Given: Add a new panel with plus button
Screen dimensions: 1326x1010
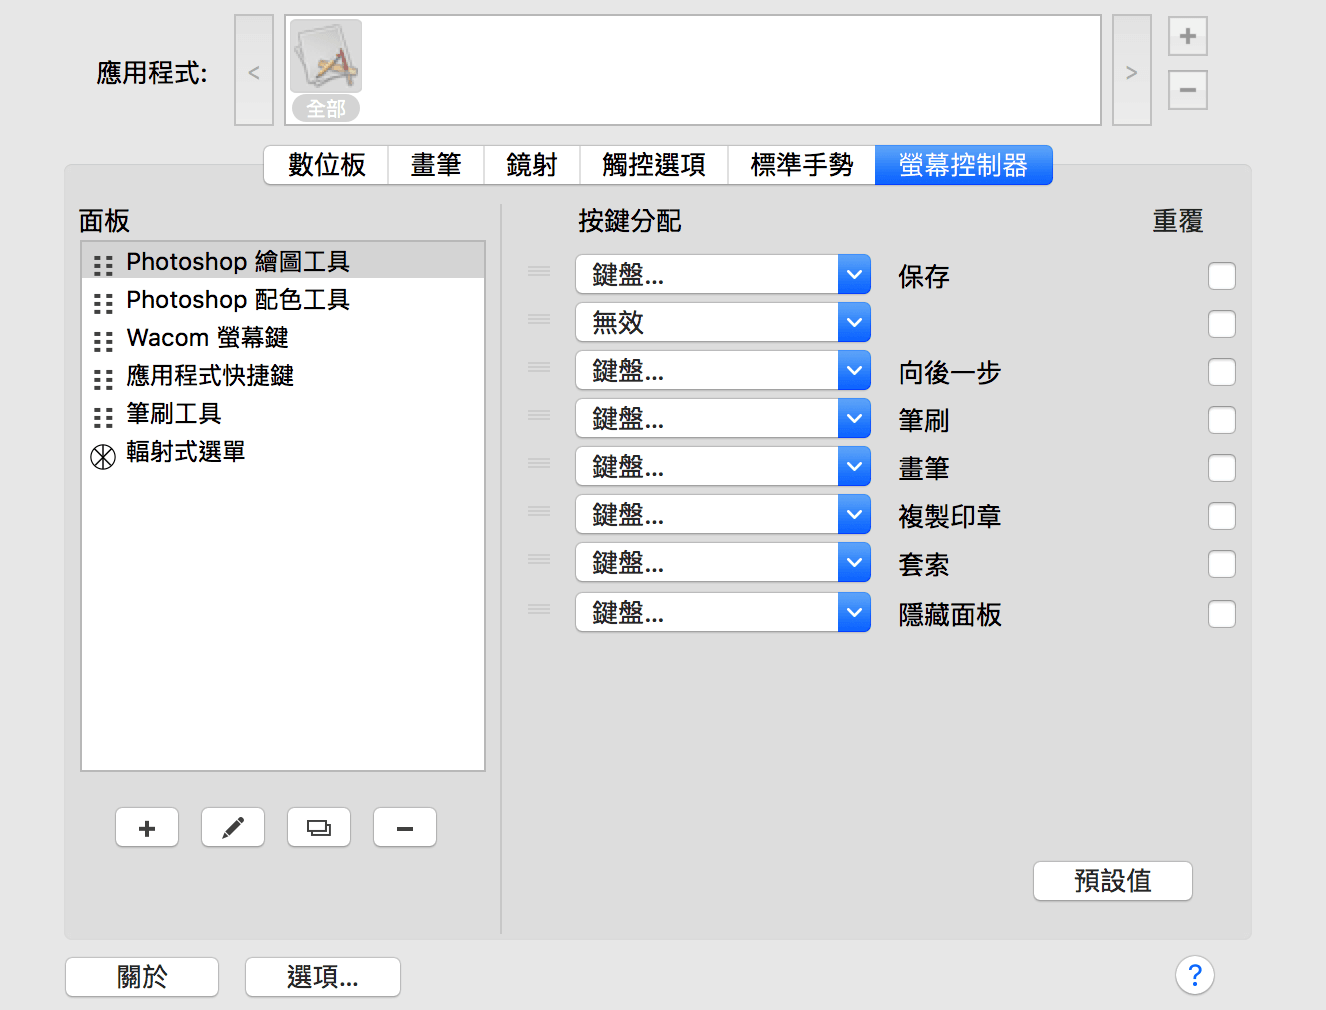Looking at the screenshot, I should pyautogui.click(x=147, y=828).
